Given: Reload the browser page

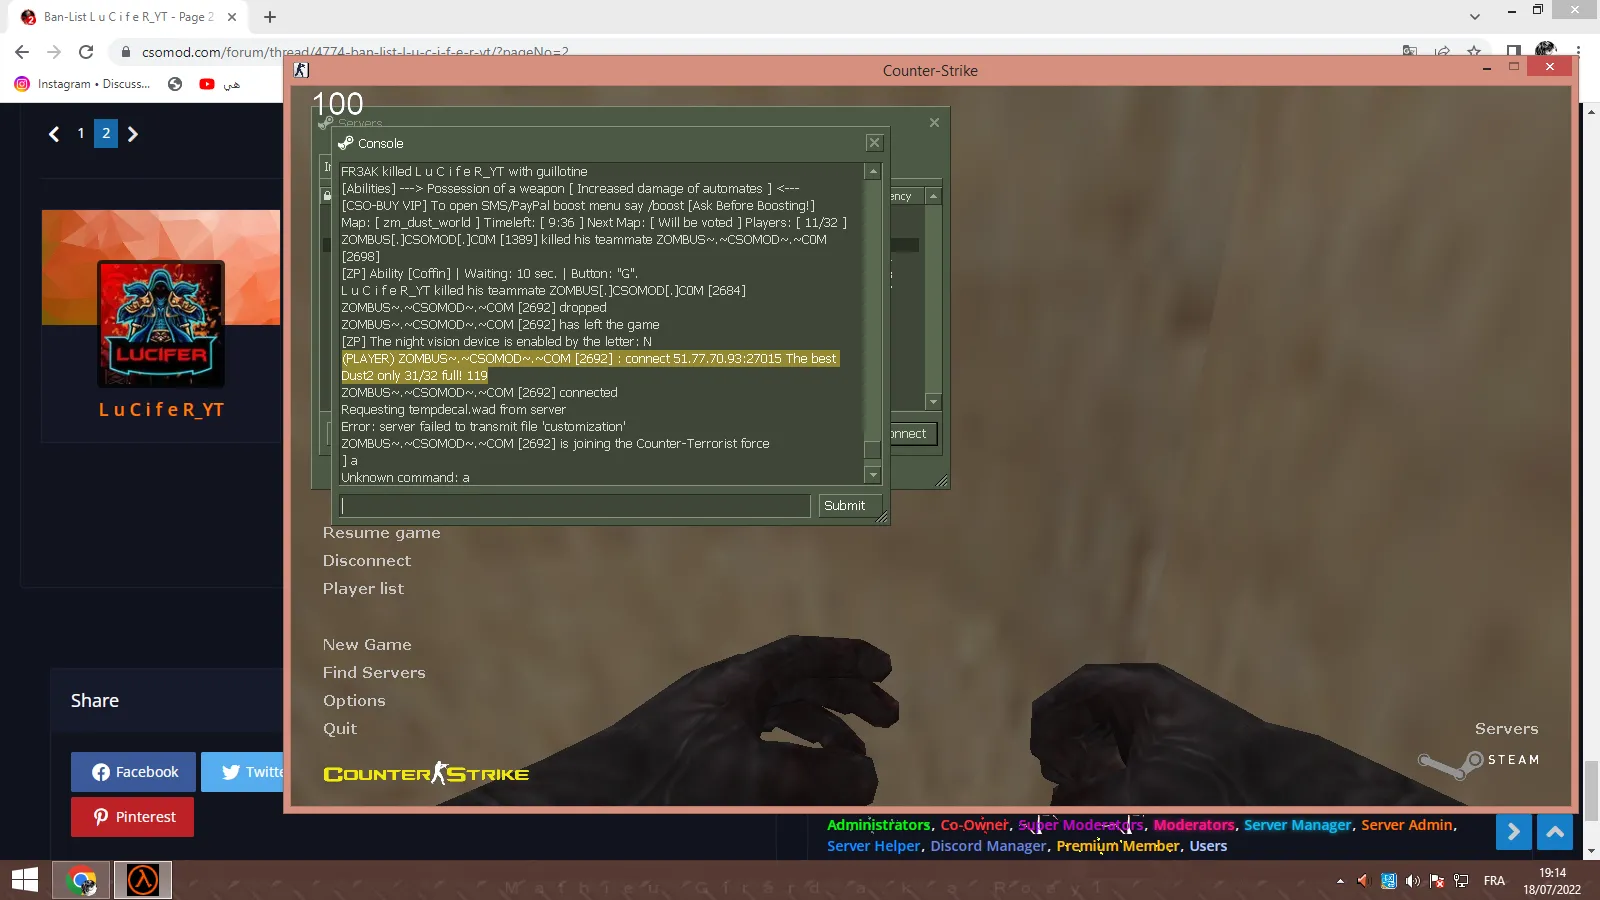Looking at the screenshot, I should point(86,52).
